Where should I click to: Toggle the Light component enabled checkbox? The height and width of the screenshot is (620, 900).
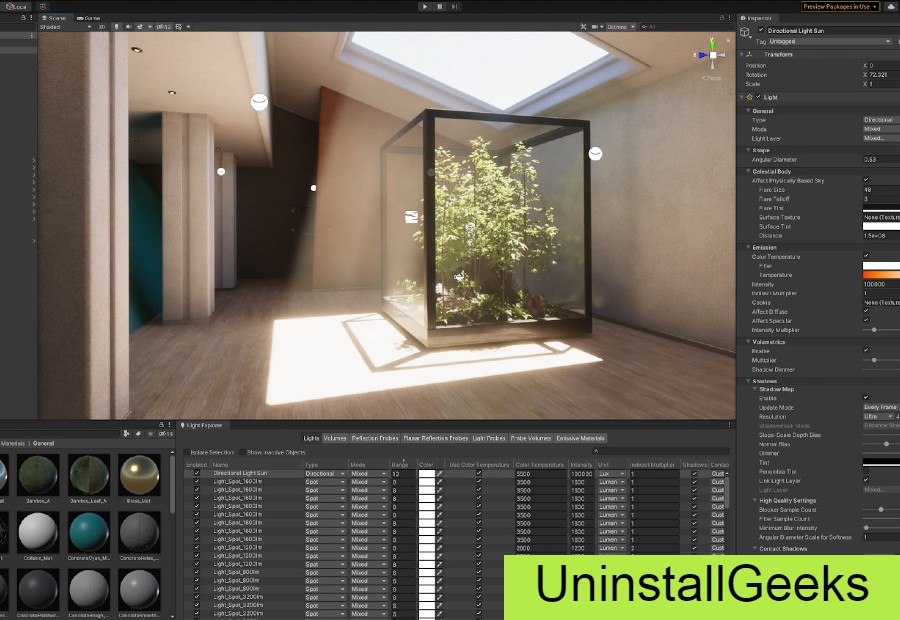758,97
